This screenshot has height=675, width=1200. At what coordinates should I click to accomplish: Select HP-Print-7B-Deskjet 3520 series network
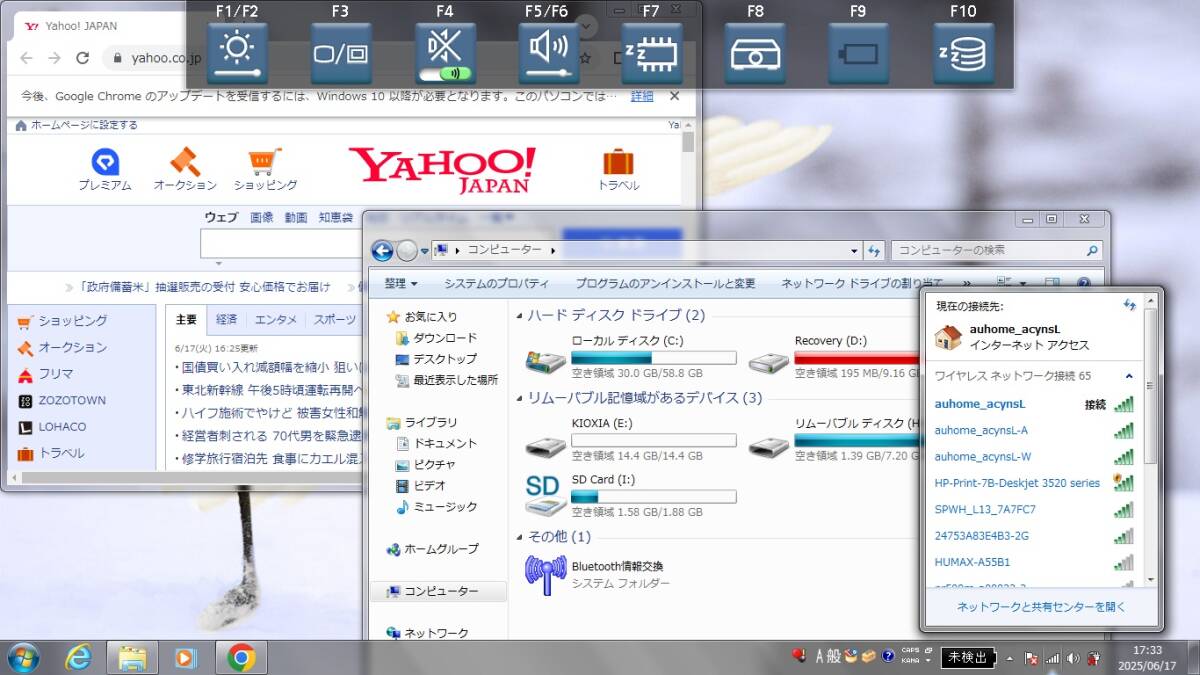pyautogui.click(x=1033, y=482)
